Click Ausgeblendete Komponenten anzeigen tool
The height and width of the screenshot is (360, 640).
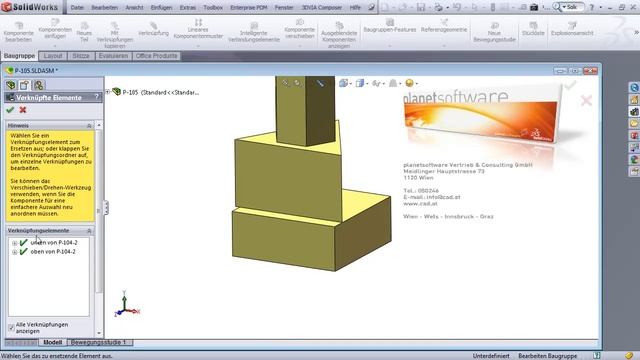339,36
